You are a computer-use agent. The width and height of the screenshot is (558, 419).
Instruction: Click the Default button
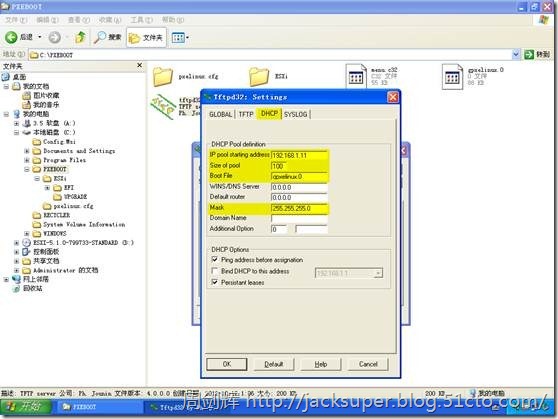[274, 364]
